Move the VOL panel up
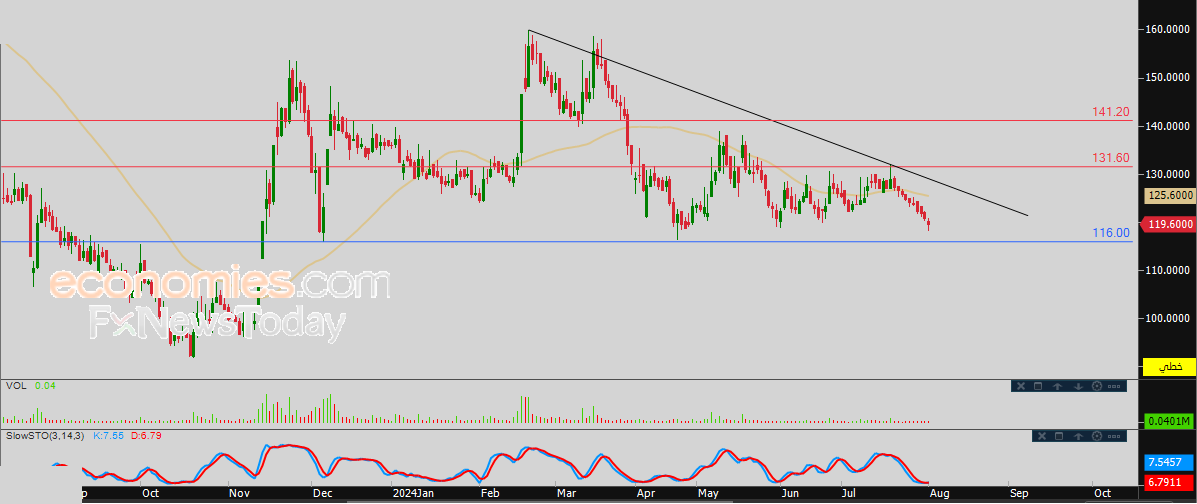Screen dimensions: 1197x504 point(1057,386)
